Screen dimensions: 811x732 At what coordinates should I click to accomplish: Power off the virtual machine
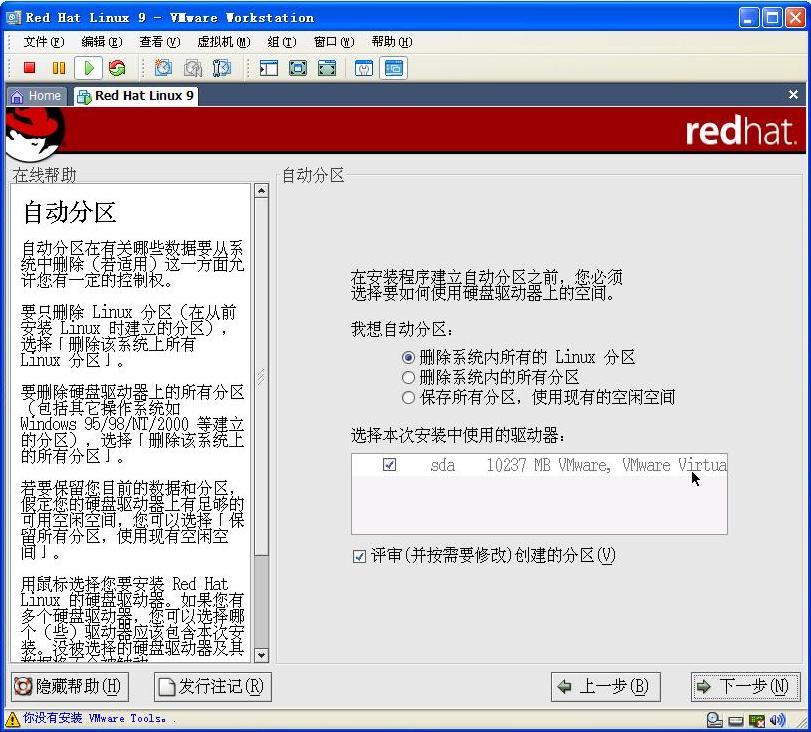(x=29, y=68)
